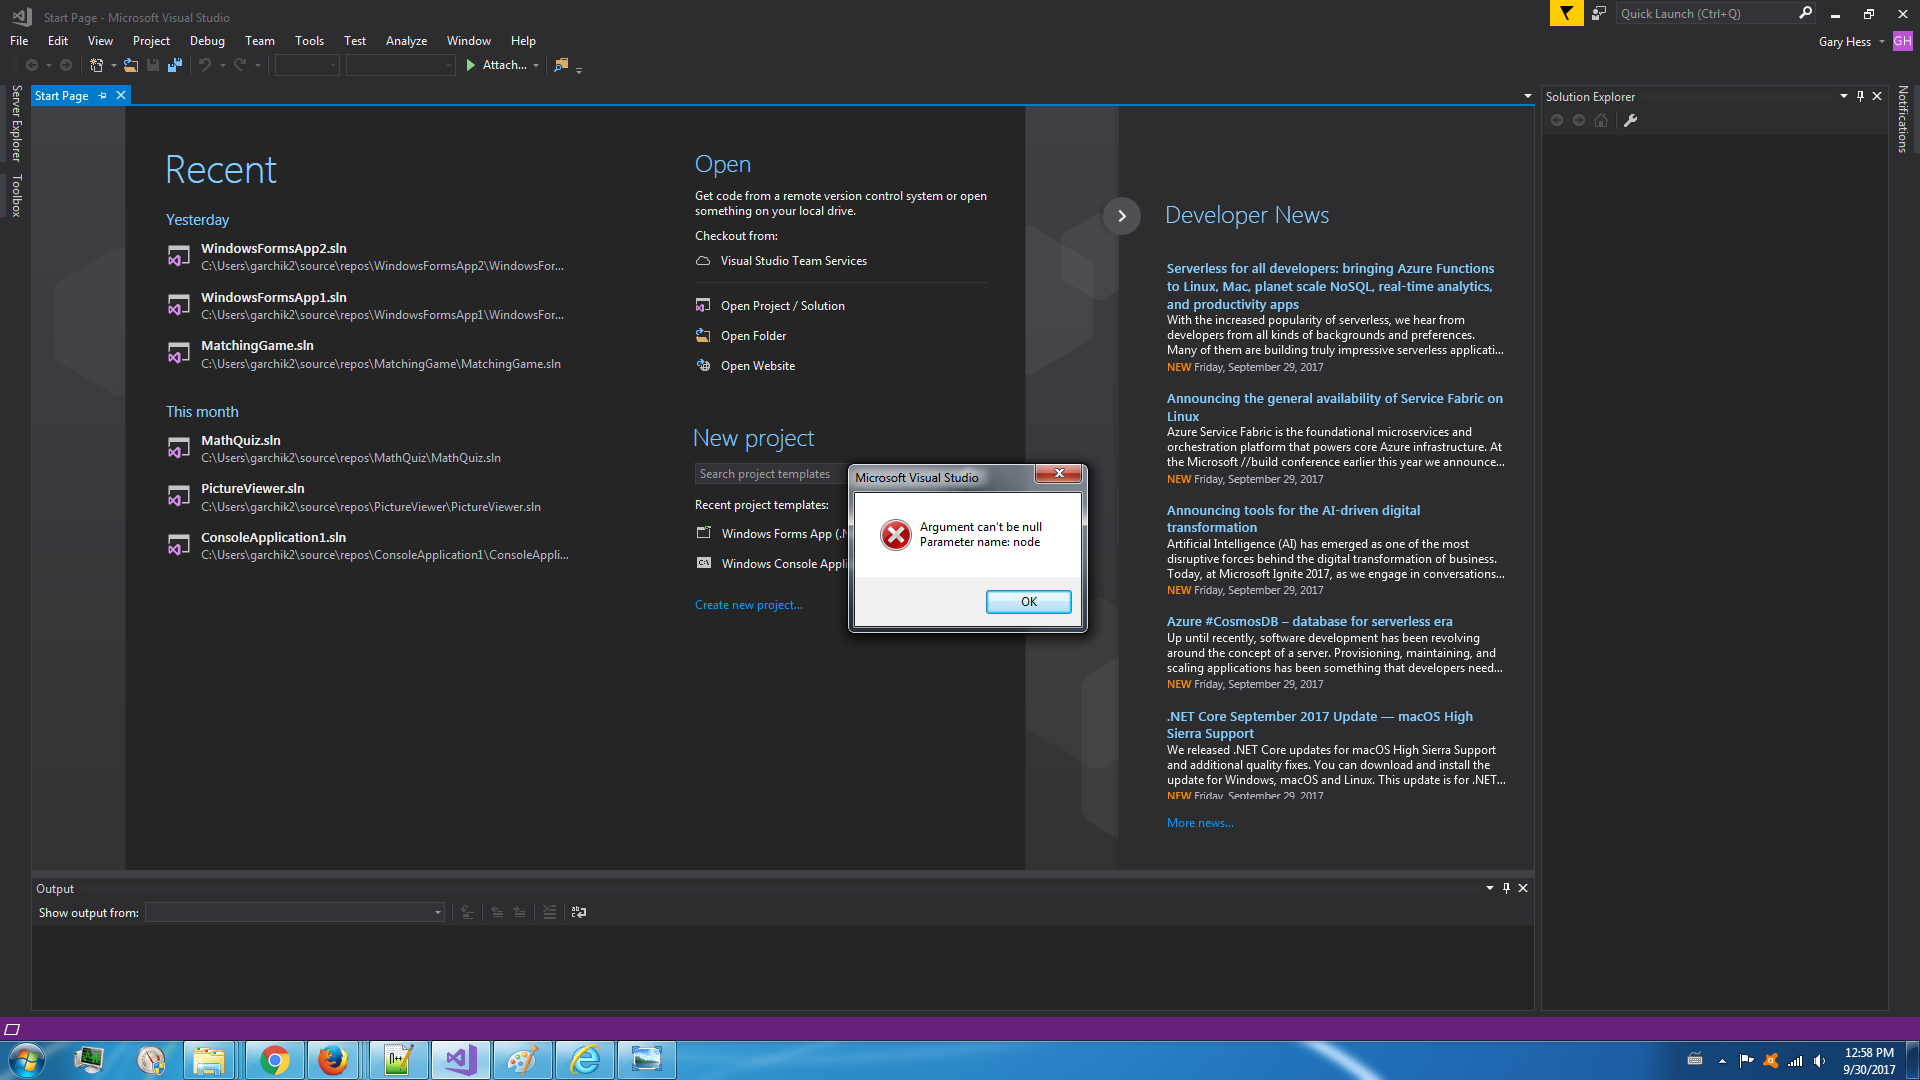Close the Start Page tab

(121, 95)
